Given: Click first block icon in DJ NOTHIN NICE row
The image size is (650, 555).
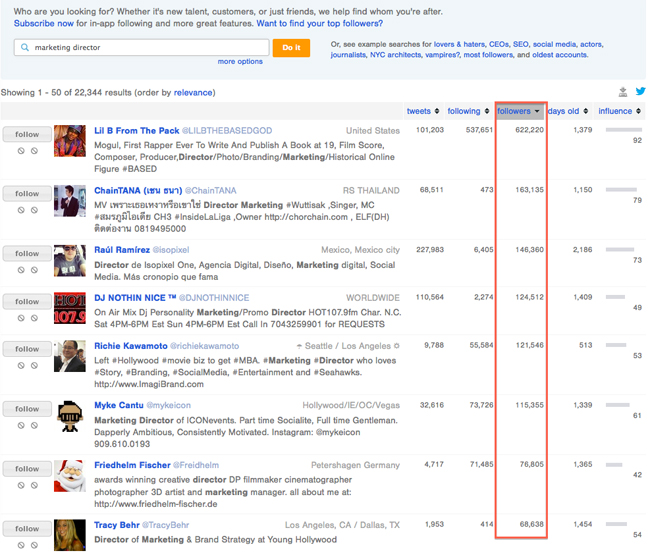Looking at the screenshot, I should [x=21, y=318].
